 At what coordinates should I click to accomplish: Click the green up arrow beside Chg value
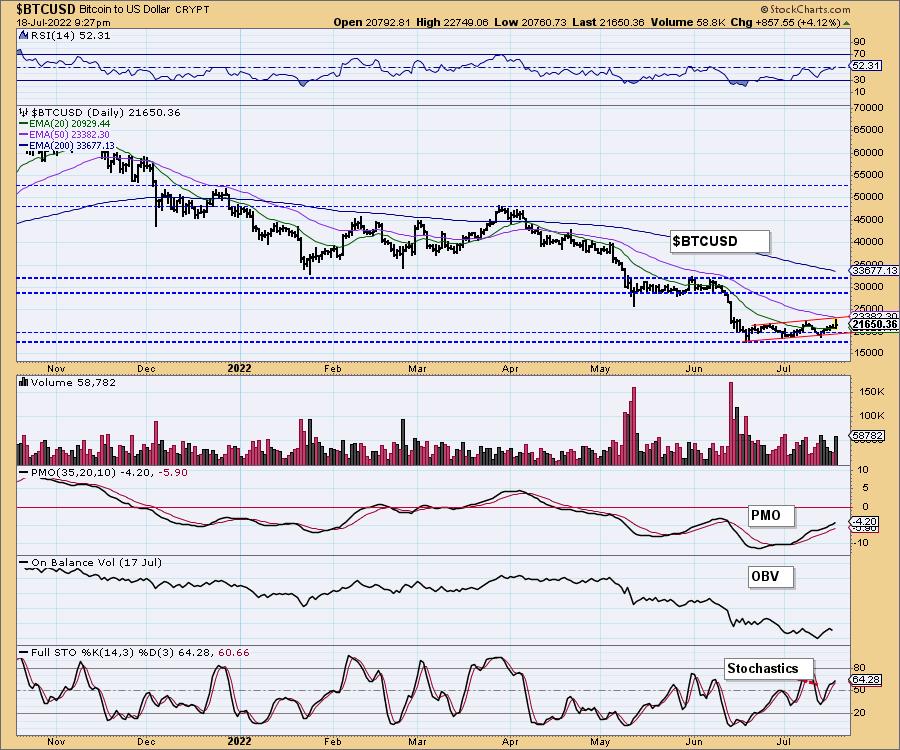point(847,23)
